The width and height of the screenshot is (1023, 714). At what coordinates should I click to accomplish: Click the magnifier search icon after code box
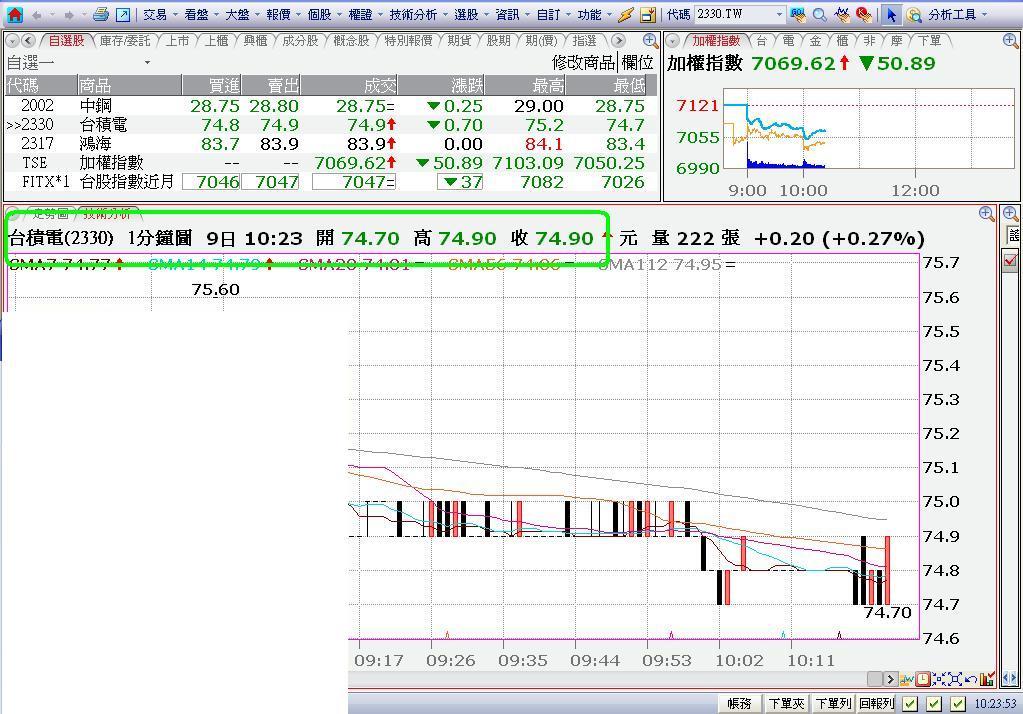(x=819, y=14)
